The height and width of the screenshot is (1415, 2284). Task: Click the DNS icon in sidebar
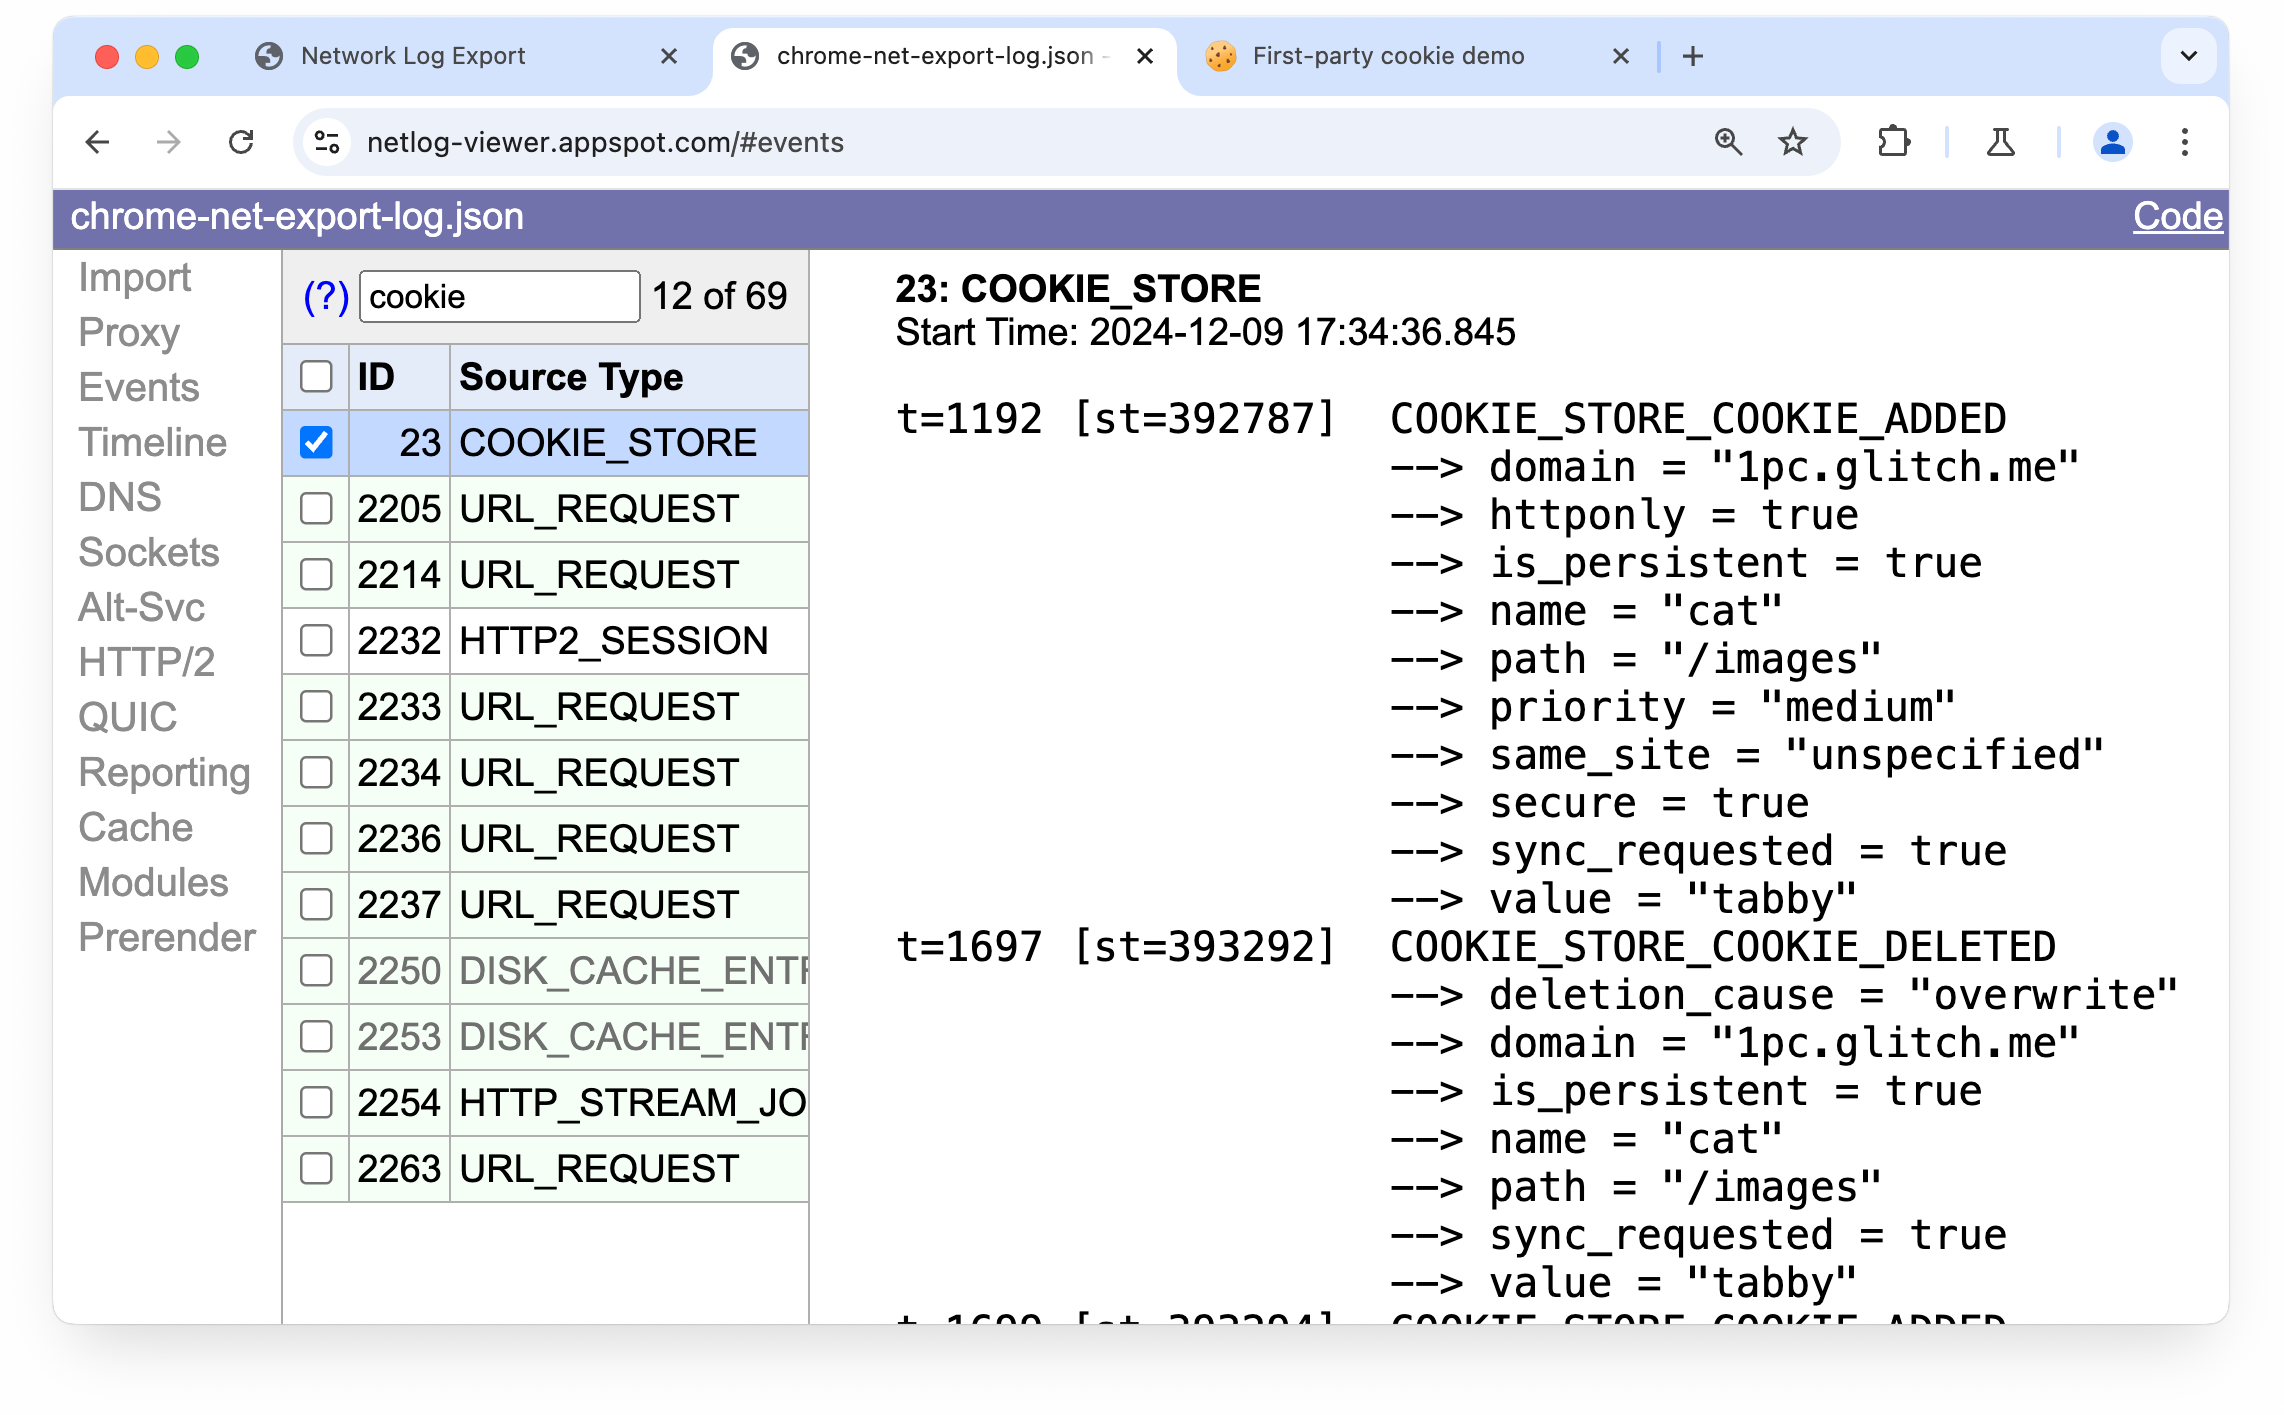click(x=116, y=498)
